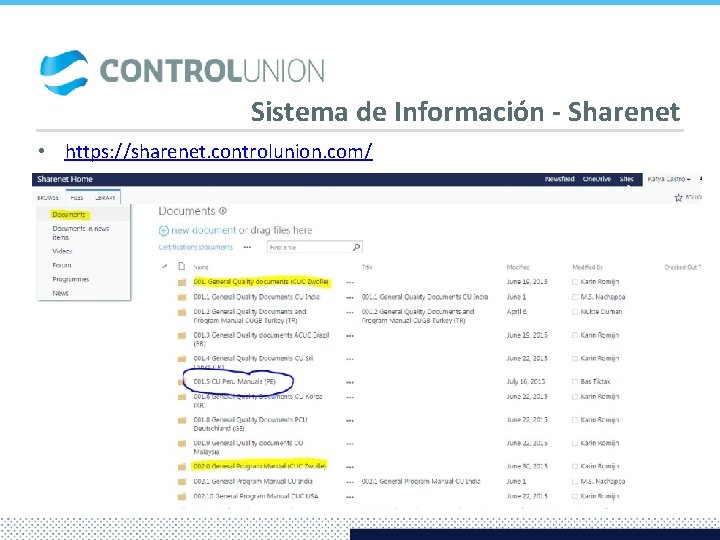Click folder icon of 001.3 ACUC Brazil
The image size is (720, 540).
click(182, 336)
